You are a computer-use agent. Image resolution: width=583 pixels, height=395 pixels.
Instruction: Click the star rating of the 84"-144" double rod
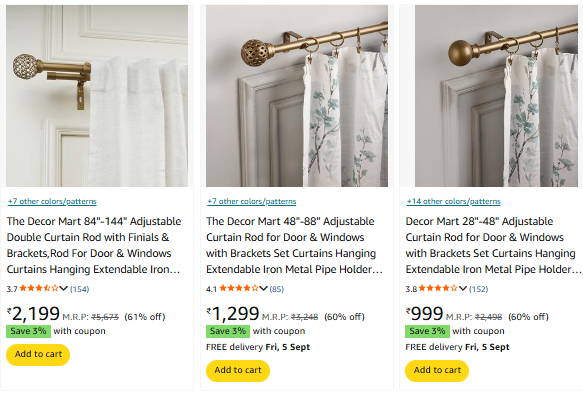tap(39, 288)
